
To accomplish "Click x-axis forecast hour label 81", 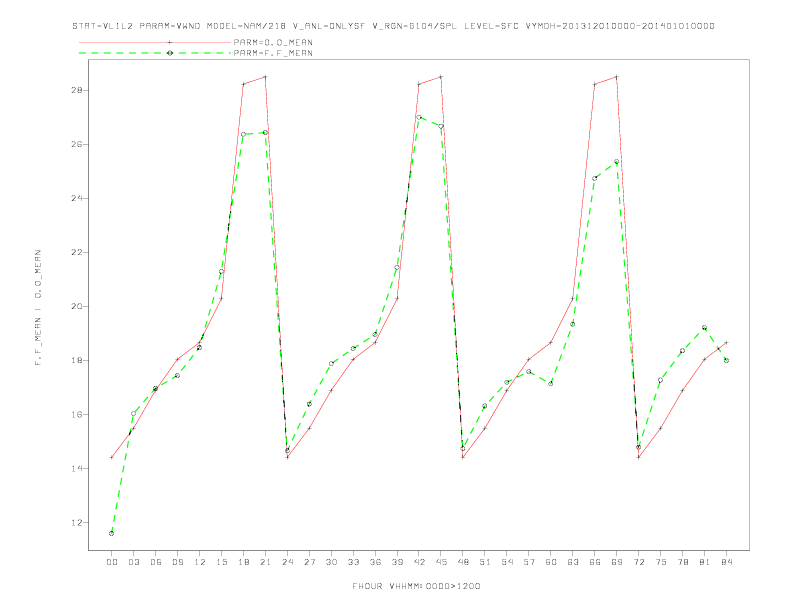I will pos(705,562).
